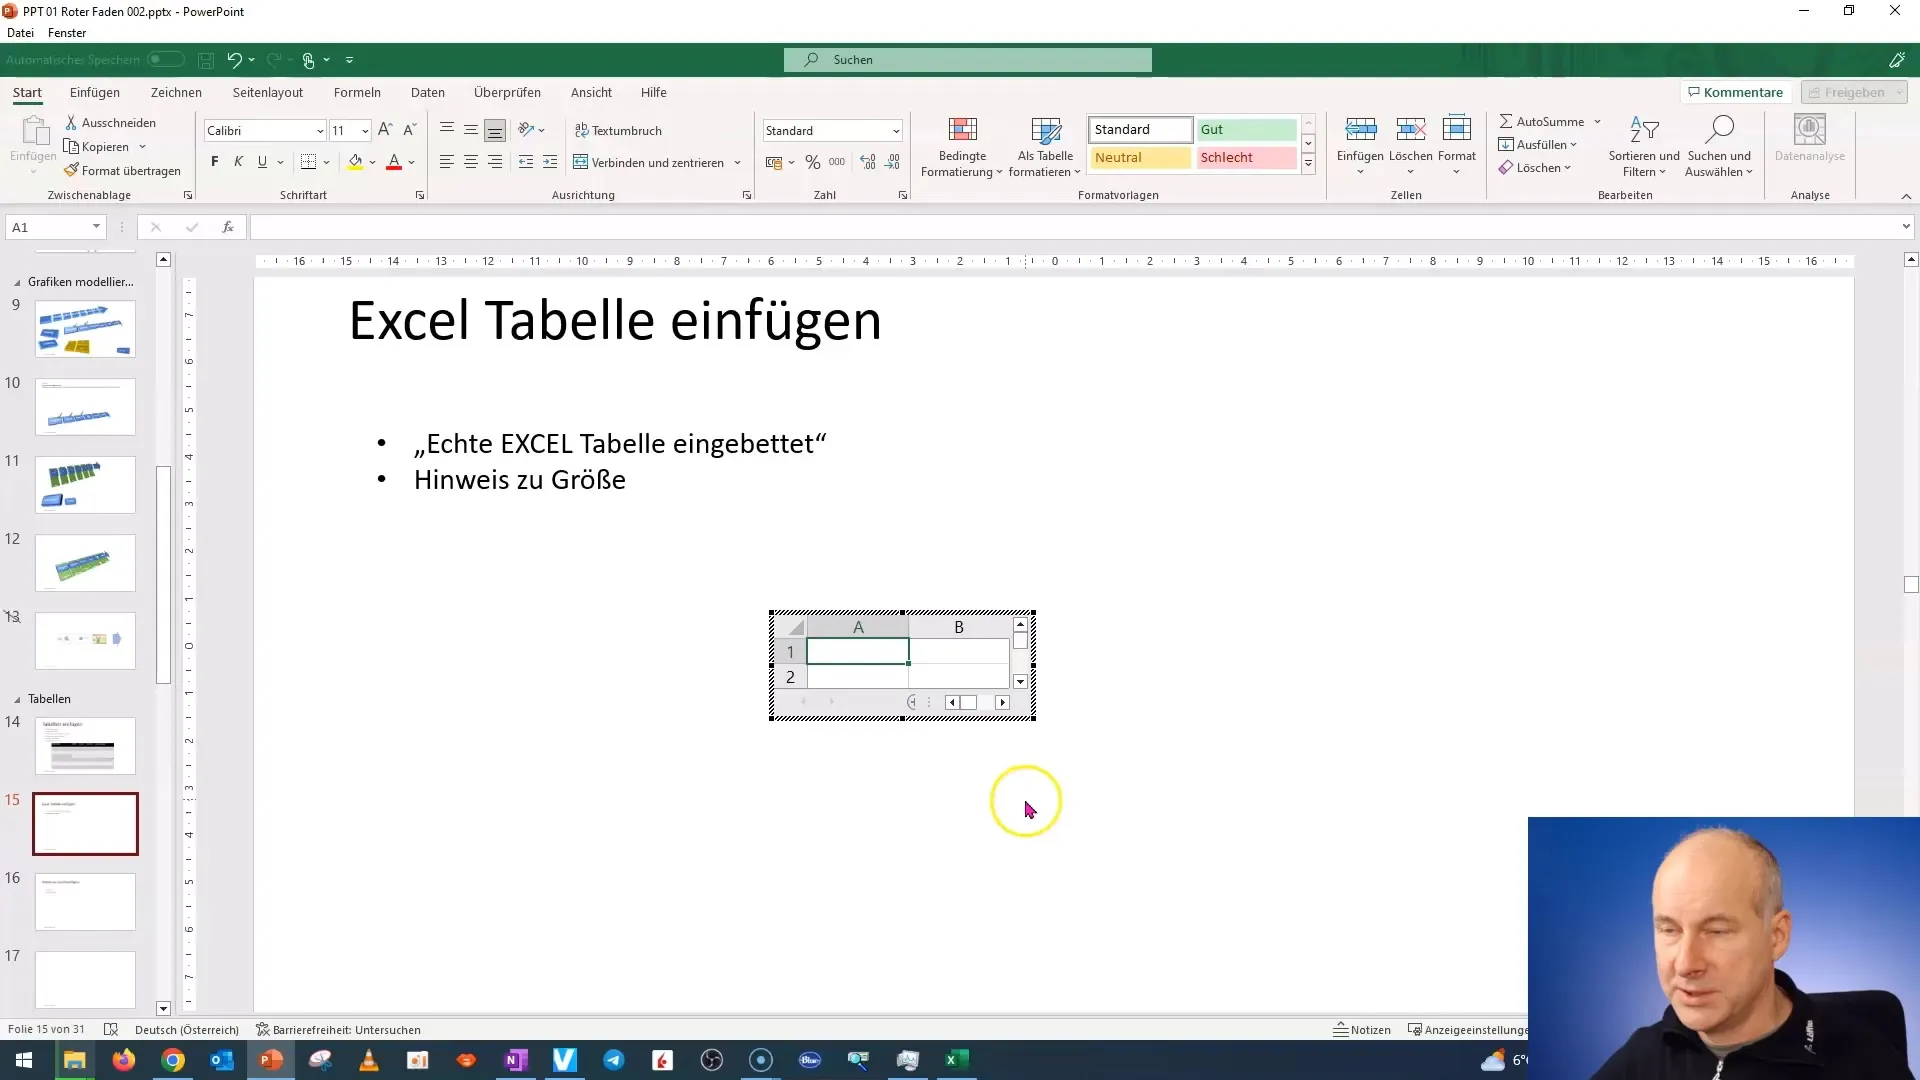The height and width of the screenshot is (1080, 1920).
Task: Increase the indent
Action: click(x=550, y=162)
